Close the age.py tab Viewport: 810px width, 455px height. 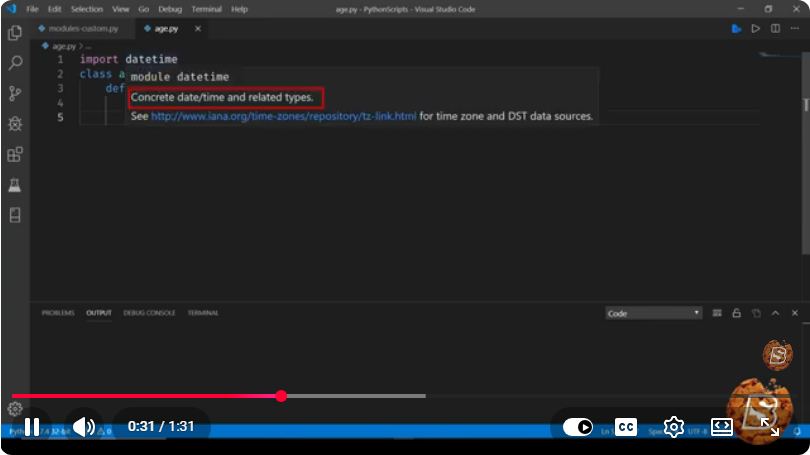[x=198, y=28]
